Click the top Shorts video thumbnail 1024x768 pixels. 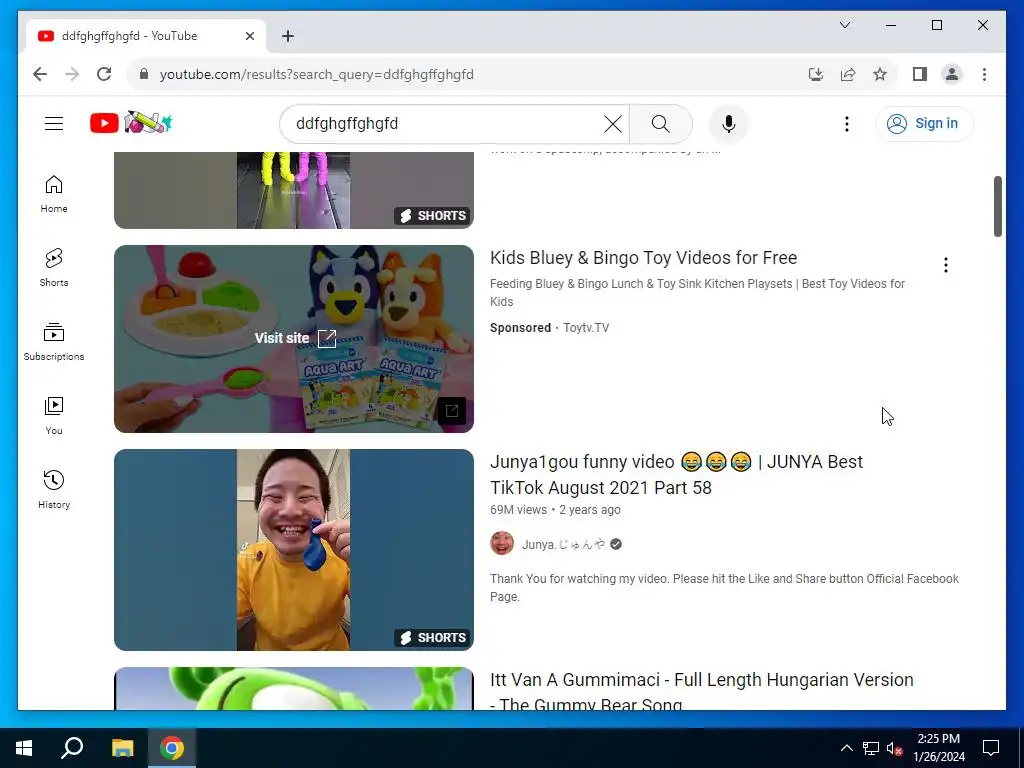tap(294, 190)
